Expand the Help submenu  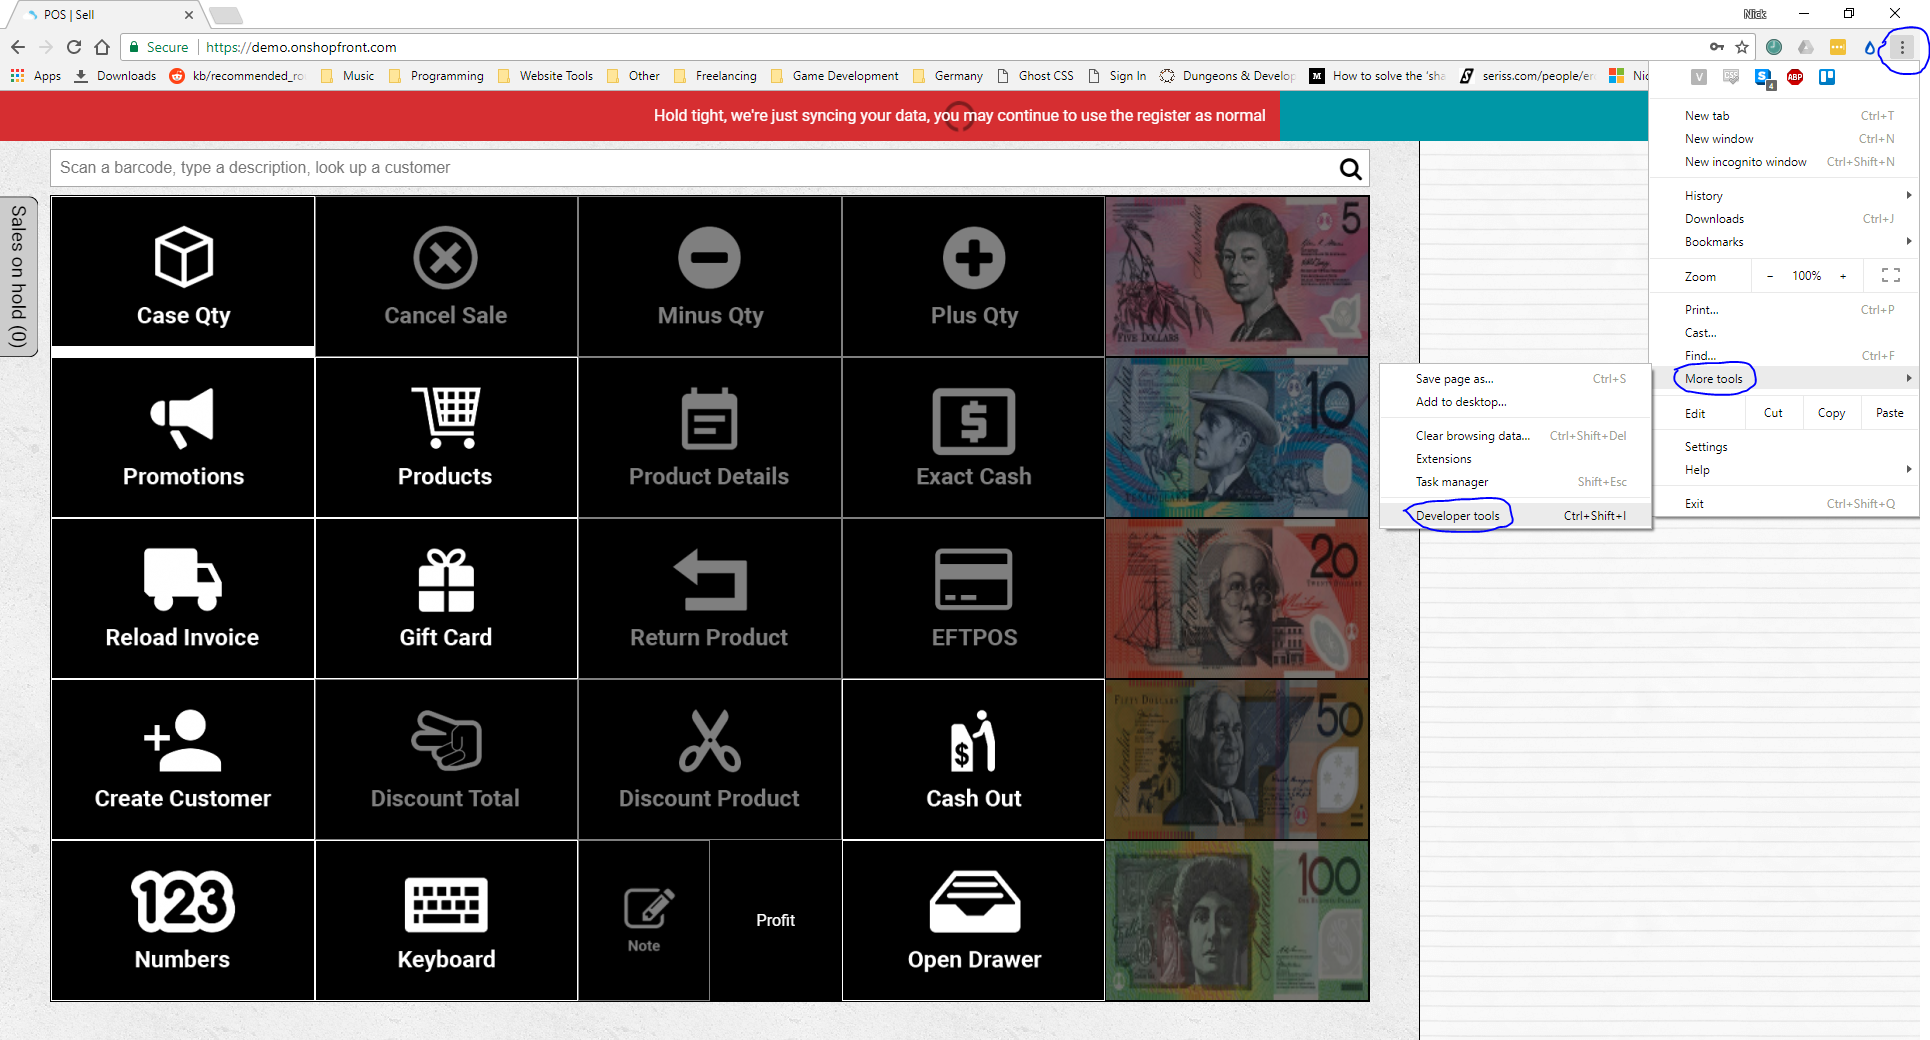point(1697,470)
